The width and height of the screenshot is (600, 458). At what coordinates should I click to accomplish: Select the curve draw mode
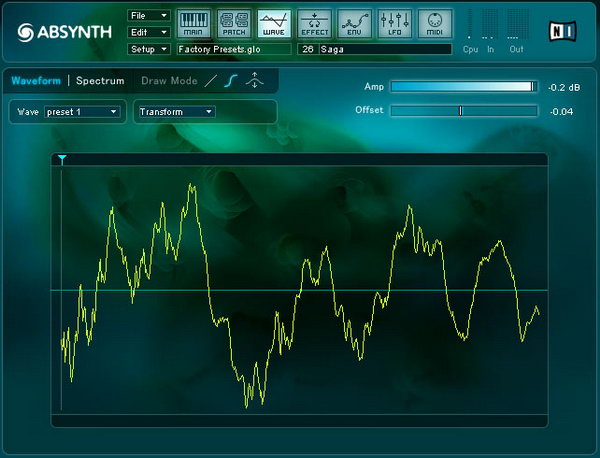(x=231, y=81)
